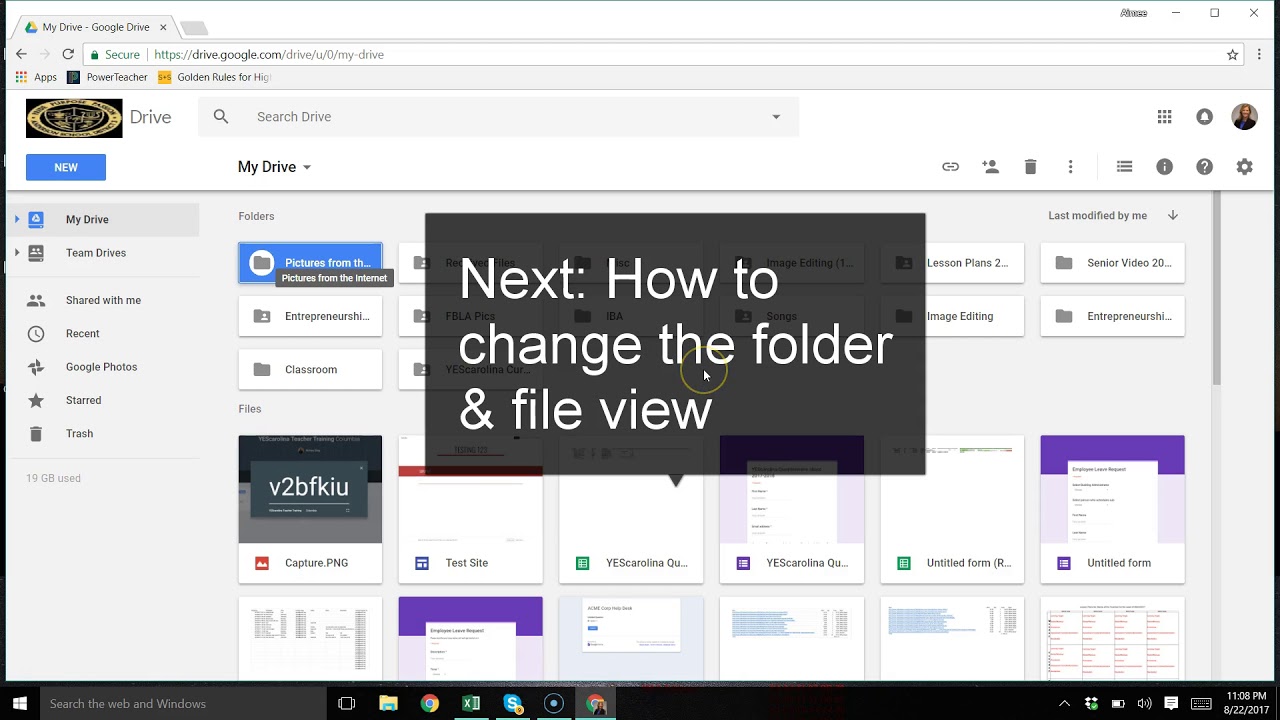Open Task View on the taskbar
Screen dimensions: 1280x720
click(x=347, y=703)
